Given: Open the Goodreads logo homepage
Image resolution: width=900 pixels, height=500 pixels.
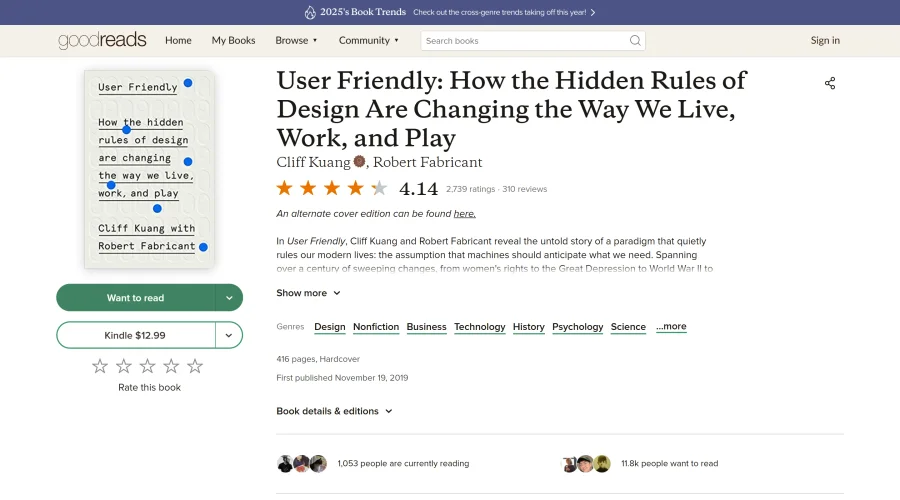Looking at the screenshot, I should pos(102,40).
